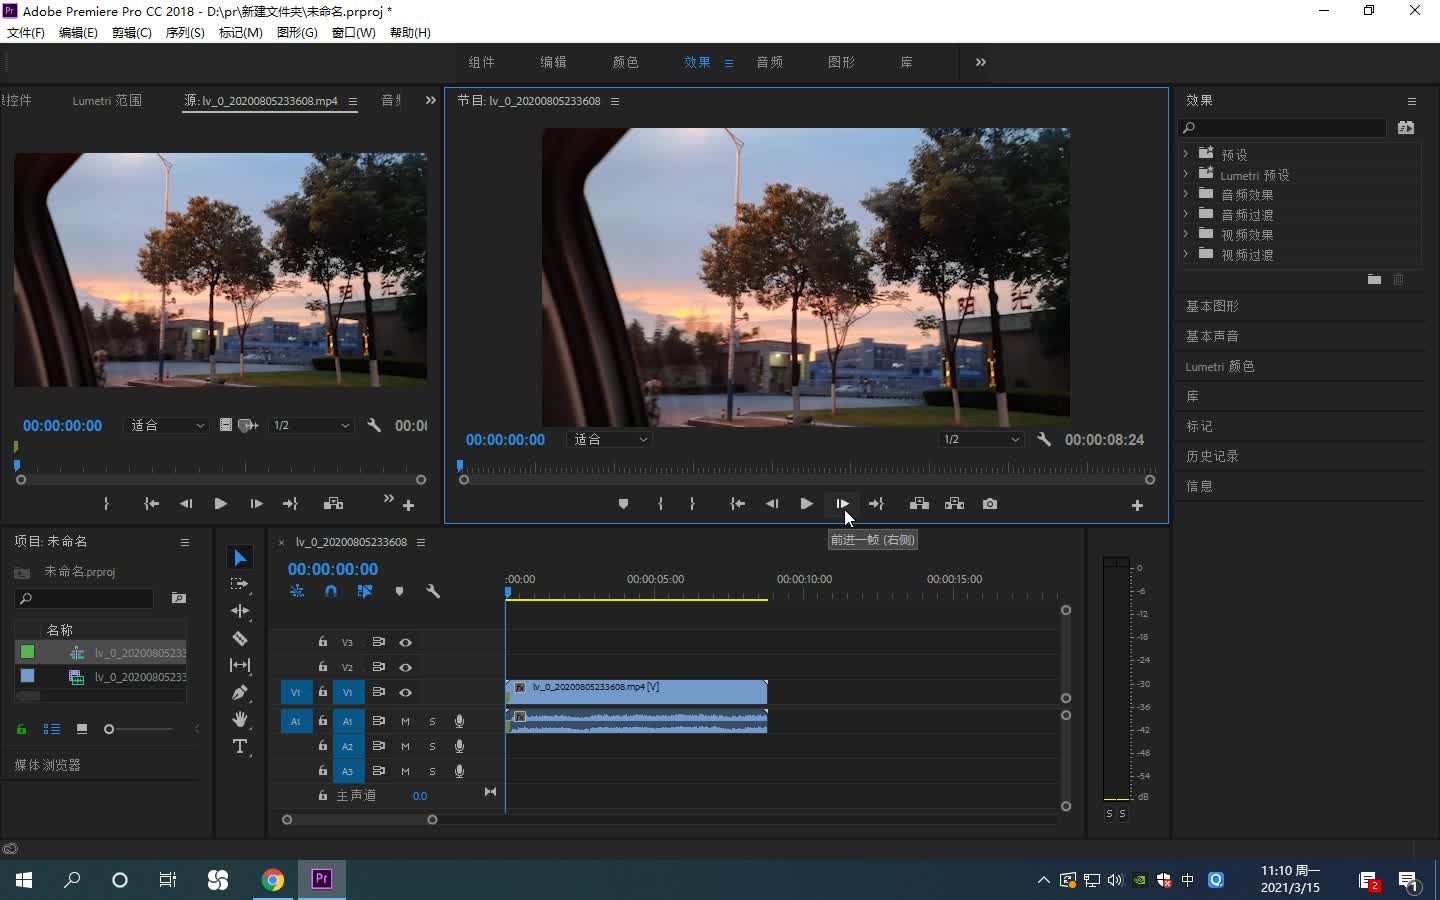Click the timeline horizontal zoom scrollbar
The width and height of the screenshot is (1440, 900).
coord(360,820)
